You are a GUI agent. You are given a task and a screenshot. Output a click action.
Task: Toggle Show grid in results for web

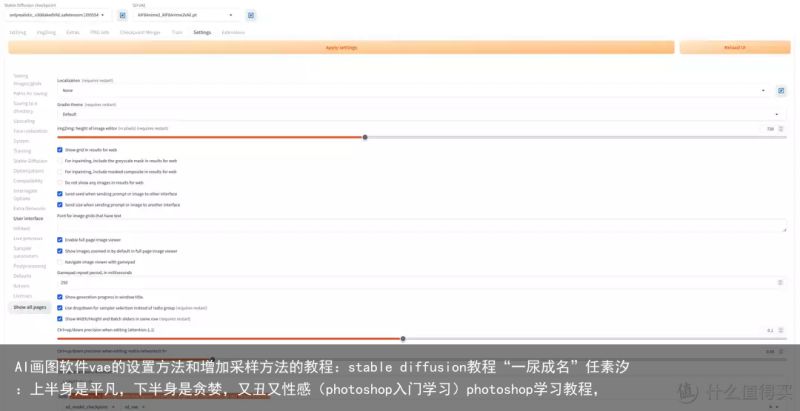click(60, 150)
